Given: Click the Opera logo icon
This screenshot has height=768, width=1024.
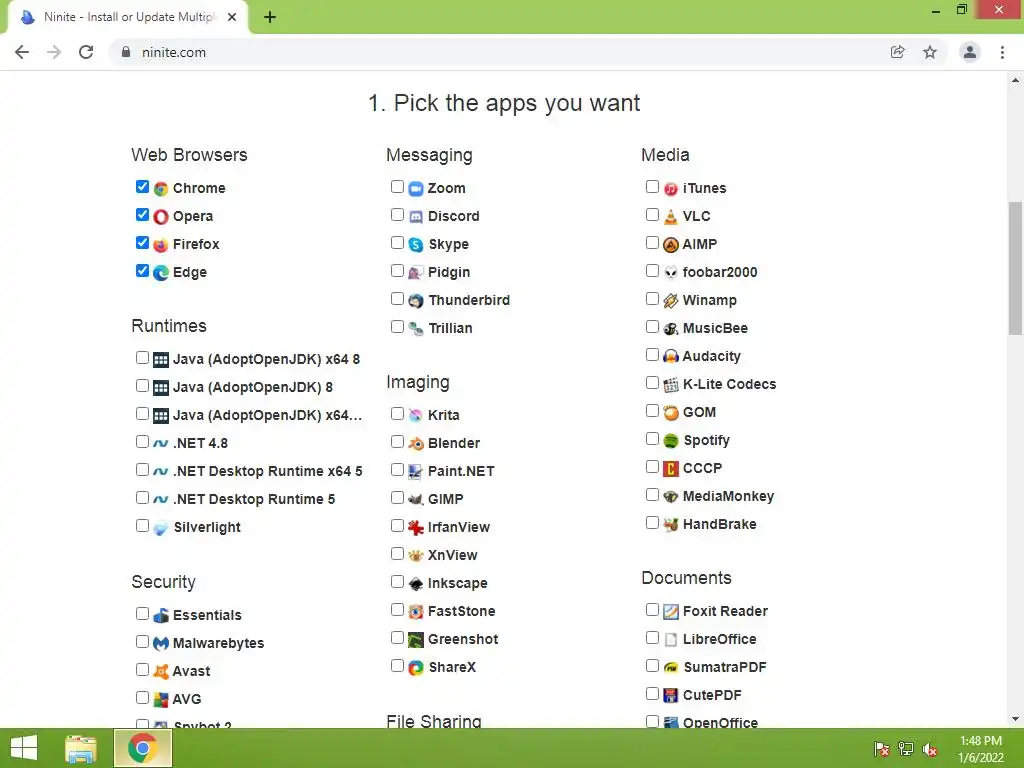Looking at the screenshot, I should click(x=161, y=217).
